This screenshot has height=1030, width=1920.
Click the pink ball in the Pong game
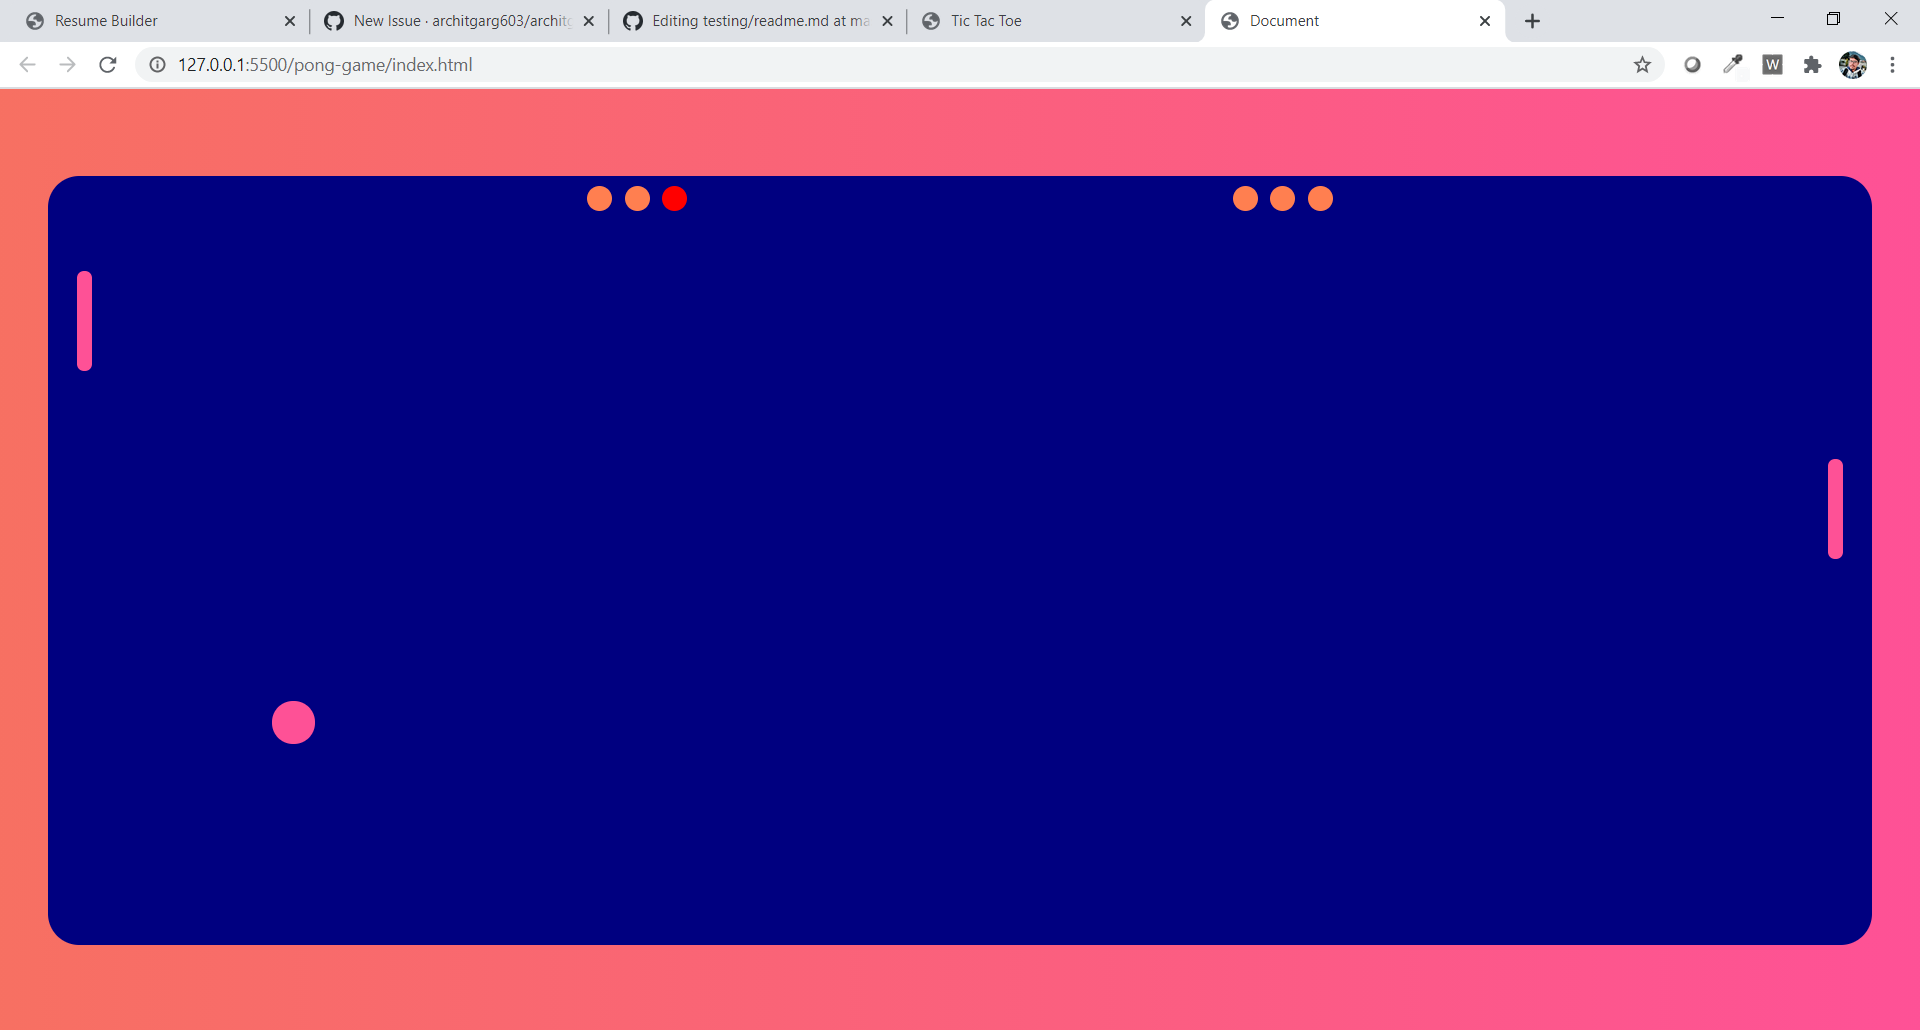(x=293, y=722)
